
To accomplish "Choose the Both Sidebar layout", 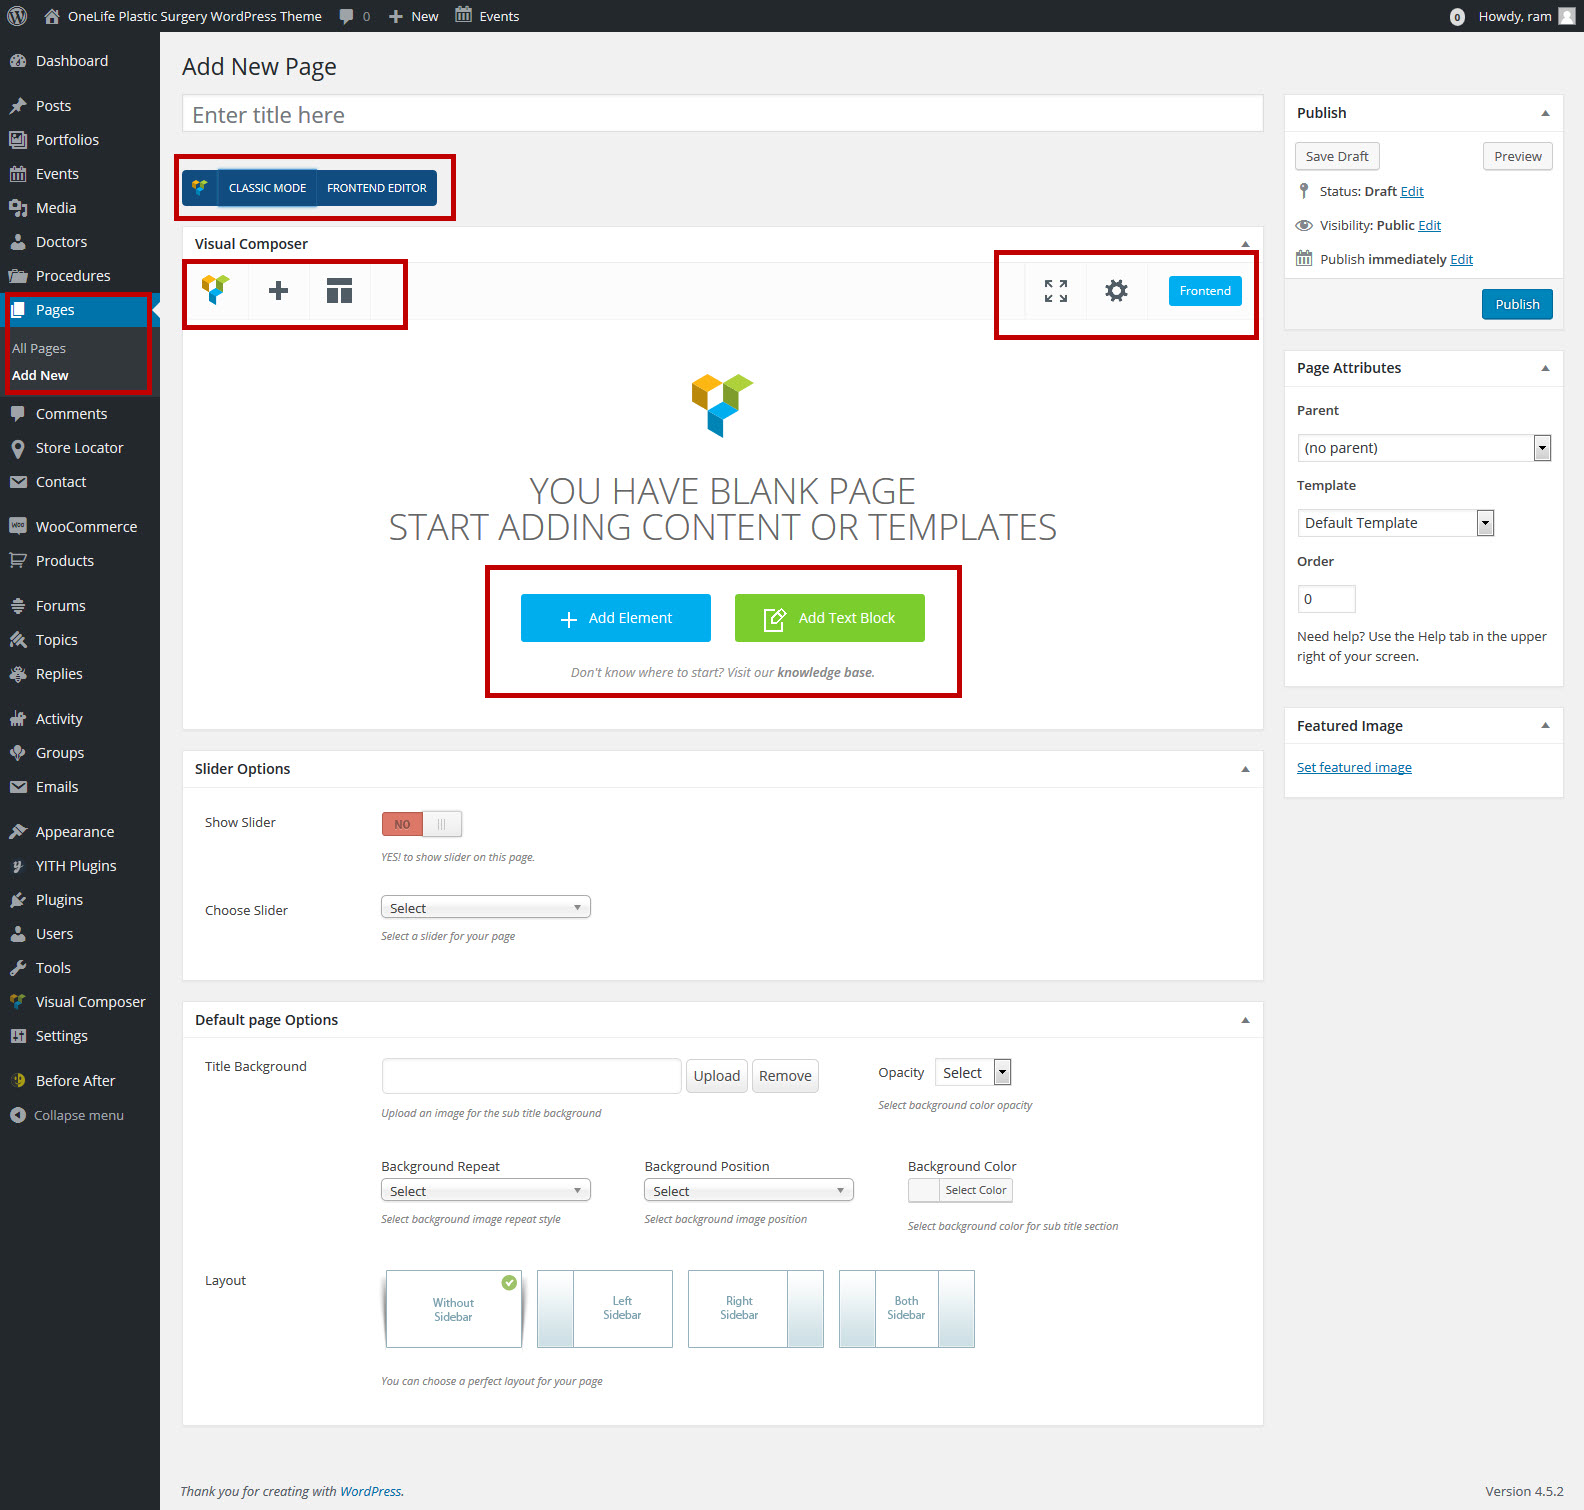I will point(906,1308).
